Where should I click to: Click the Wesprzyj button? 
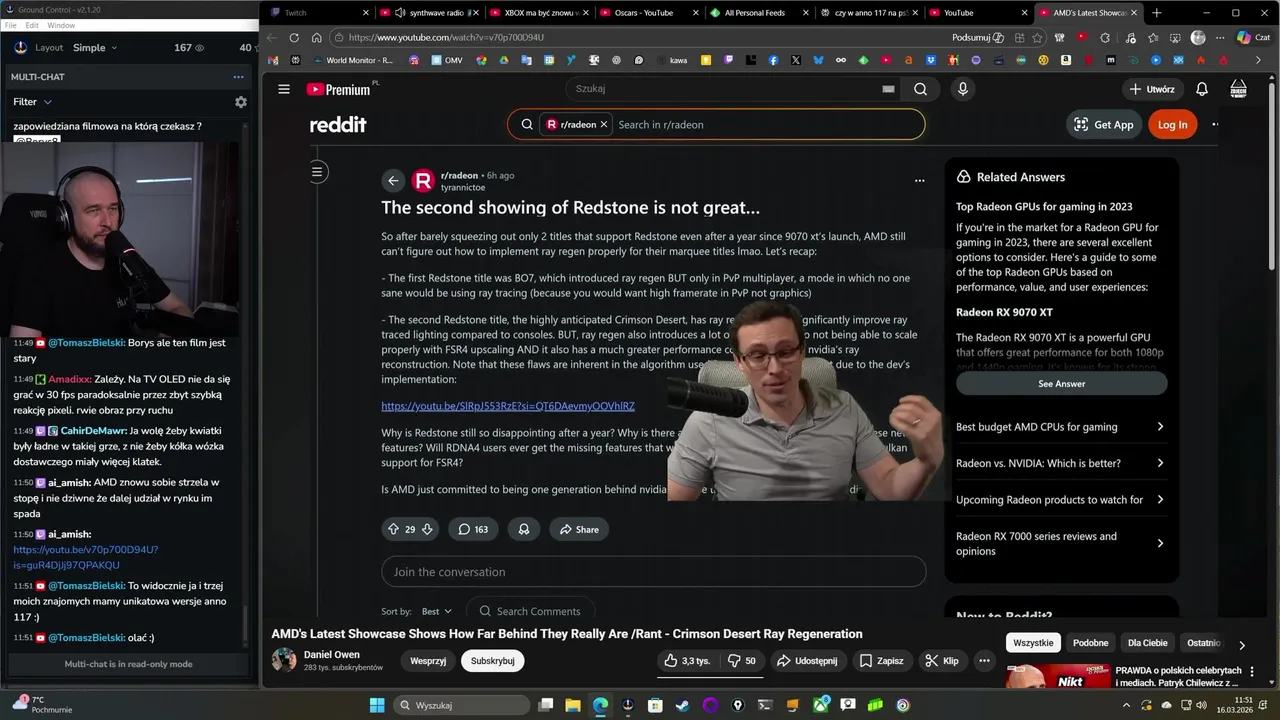click(428, 660)
